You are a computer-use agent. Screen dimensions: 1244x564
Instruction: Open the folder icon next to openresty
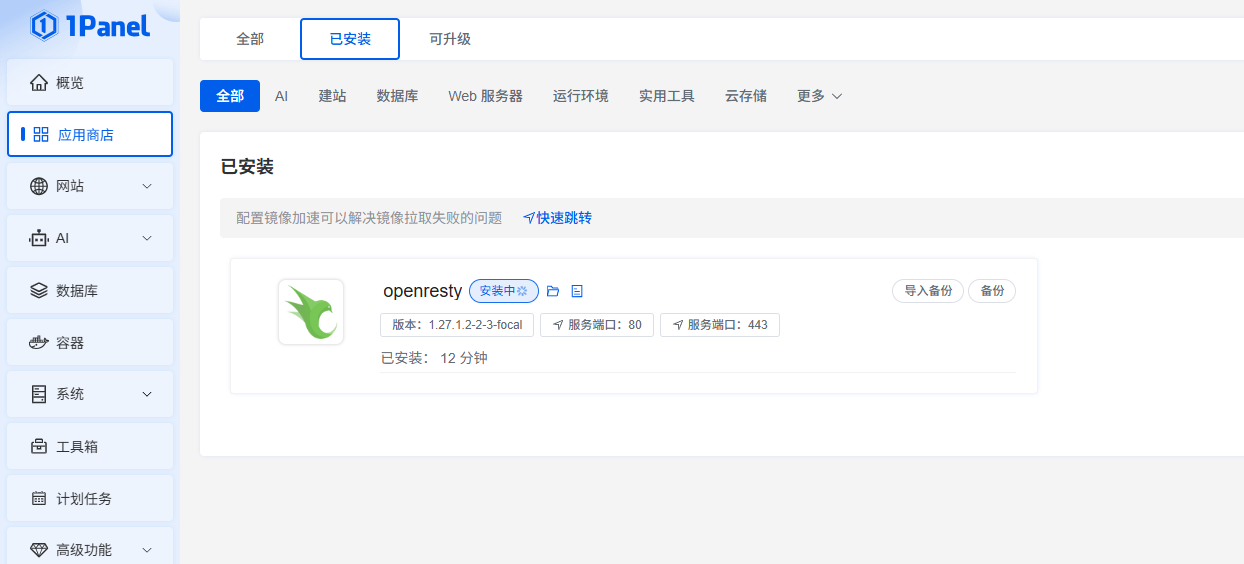[x=553, y=291]
